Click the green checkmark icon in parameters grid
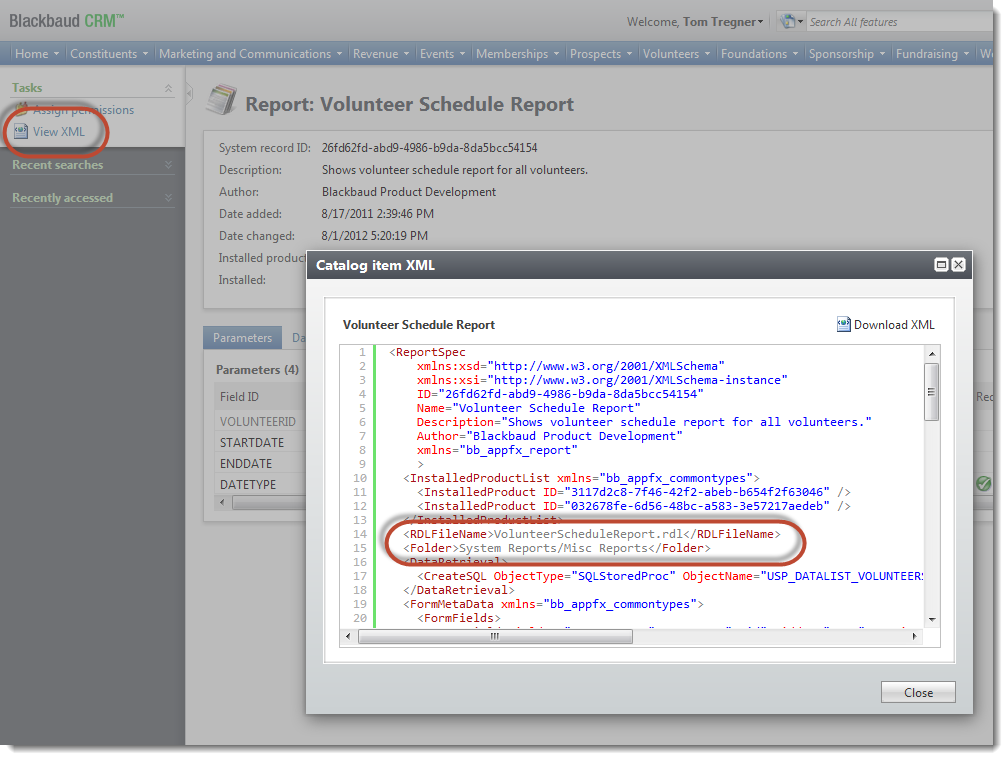This screenshot has height=760, width=1008. click(x=984, y=484)
